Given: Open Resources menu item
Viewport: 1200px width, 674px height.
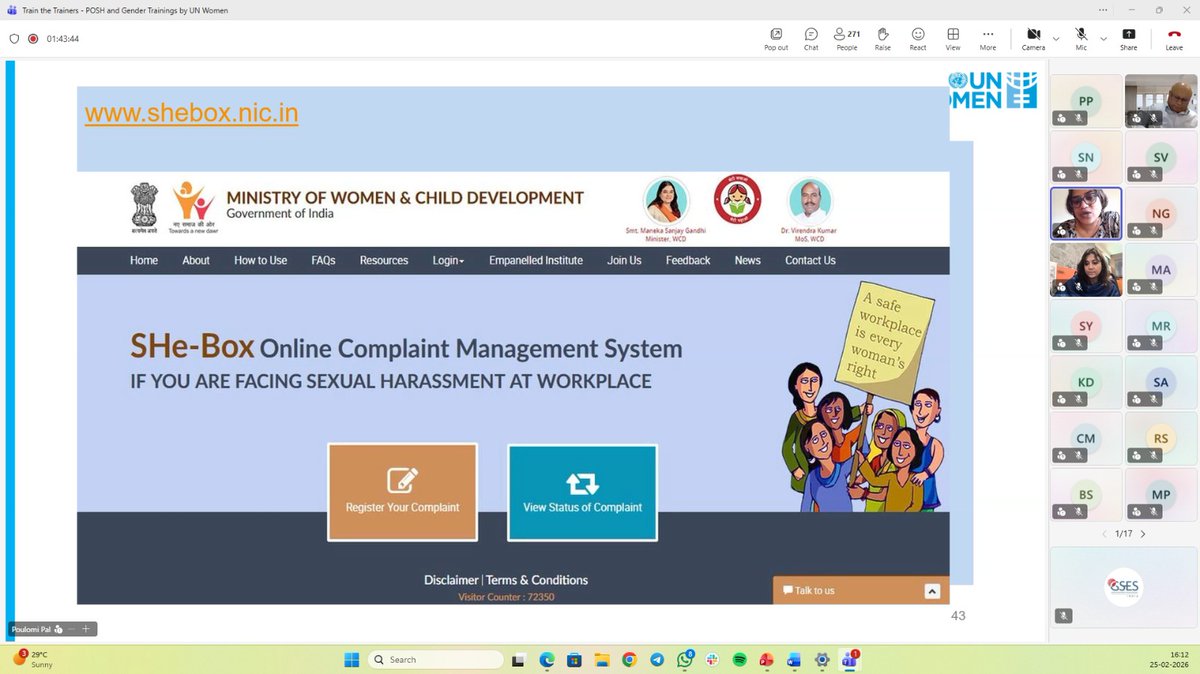Looking at the screenshot, I should point(384,260).
